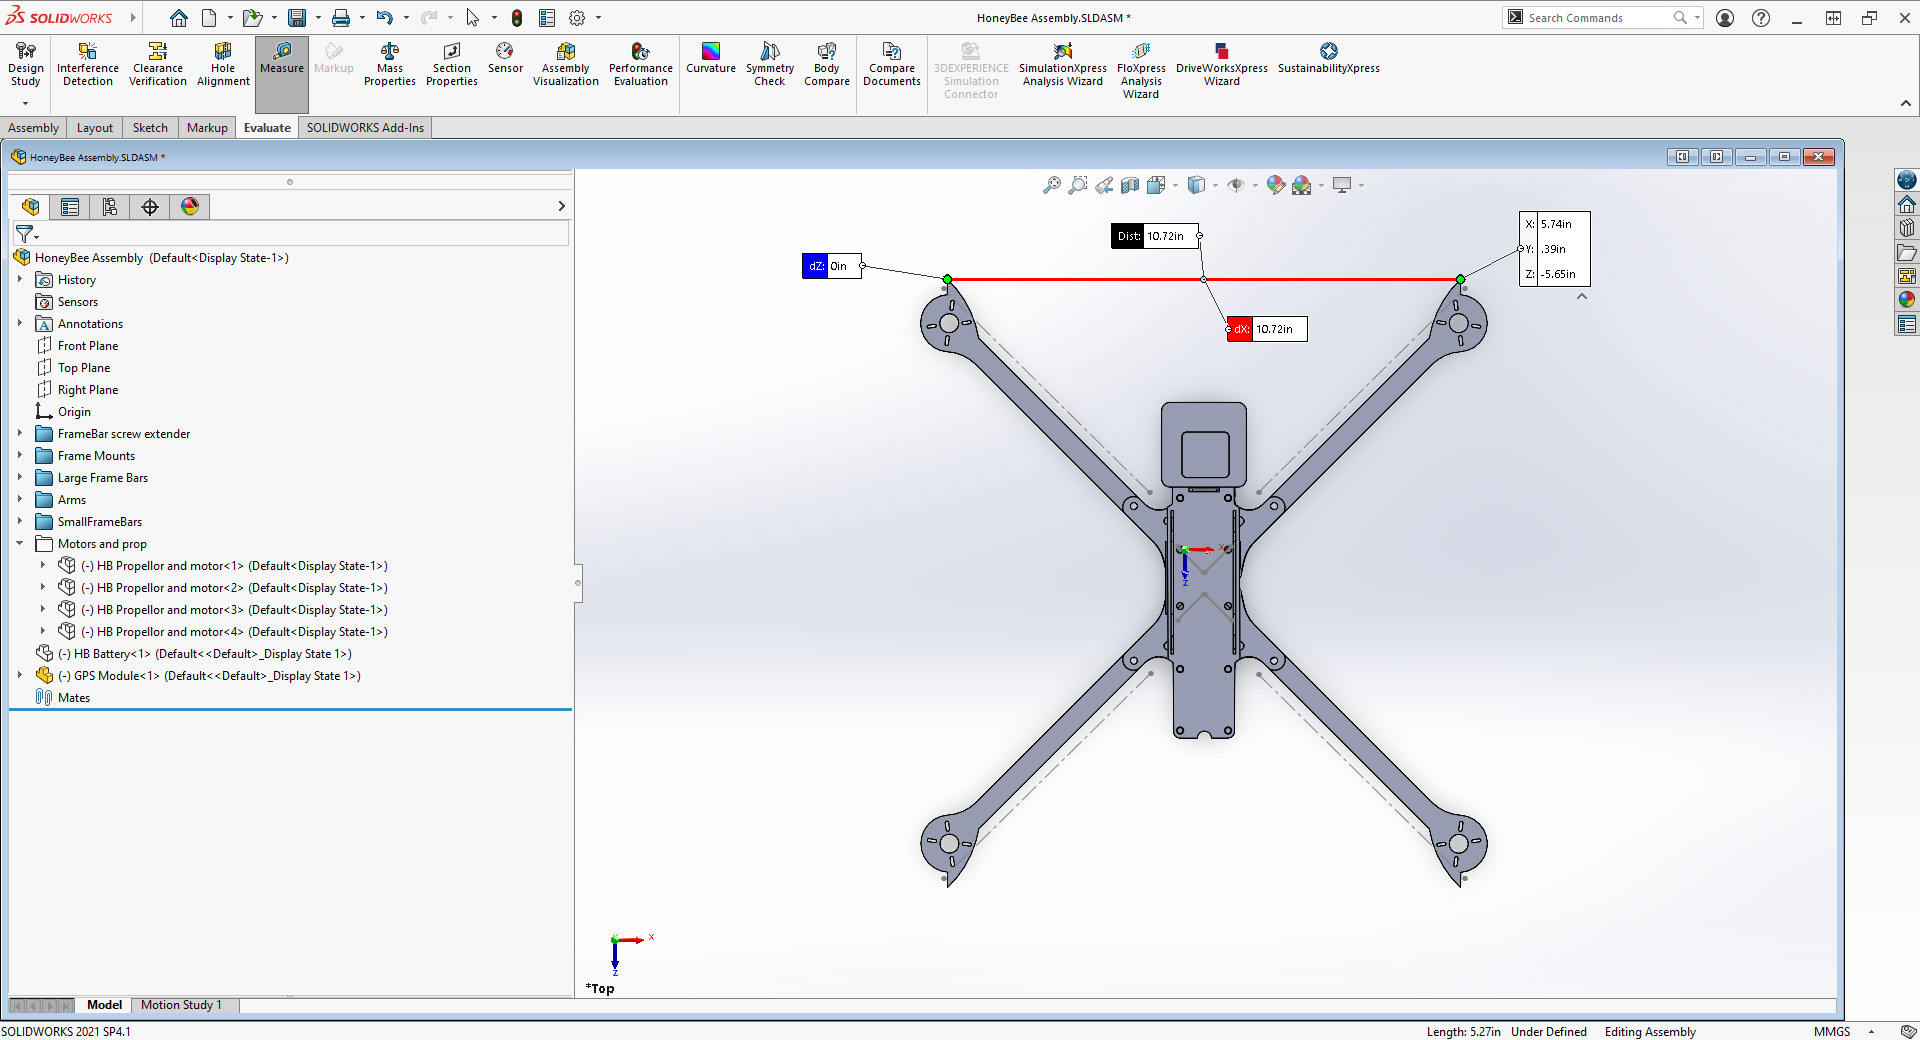1920x1040 pixels.
Task: Click the Edit Appearance color ball
Action: click(1275, 185)
